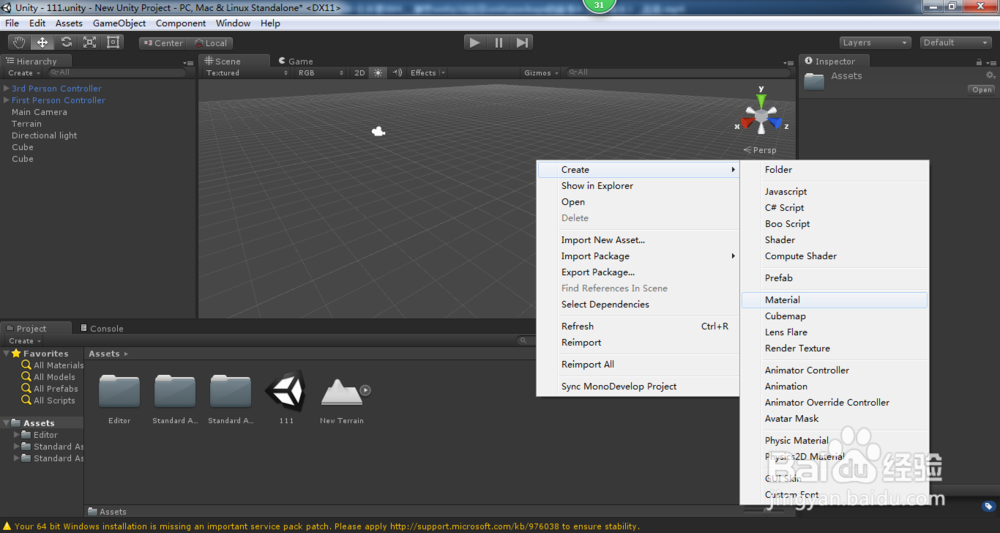Image resolution: width=1000 pixels, height=533 pixels.
Task: Click the red X axis on the gizmo
Action: (x=746, y=122)
